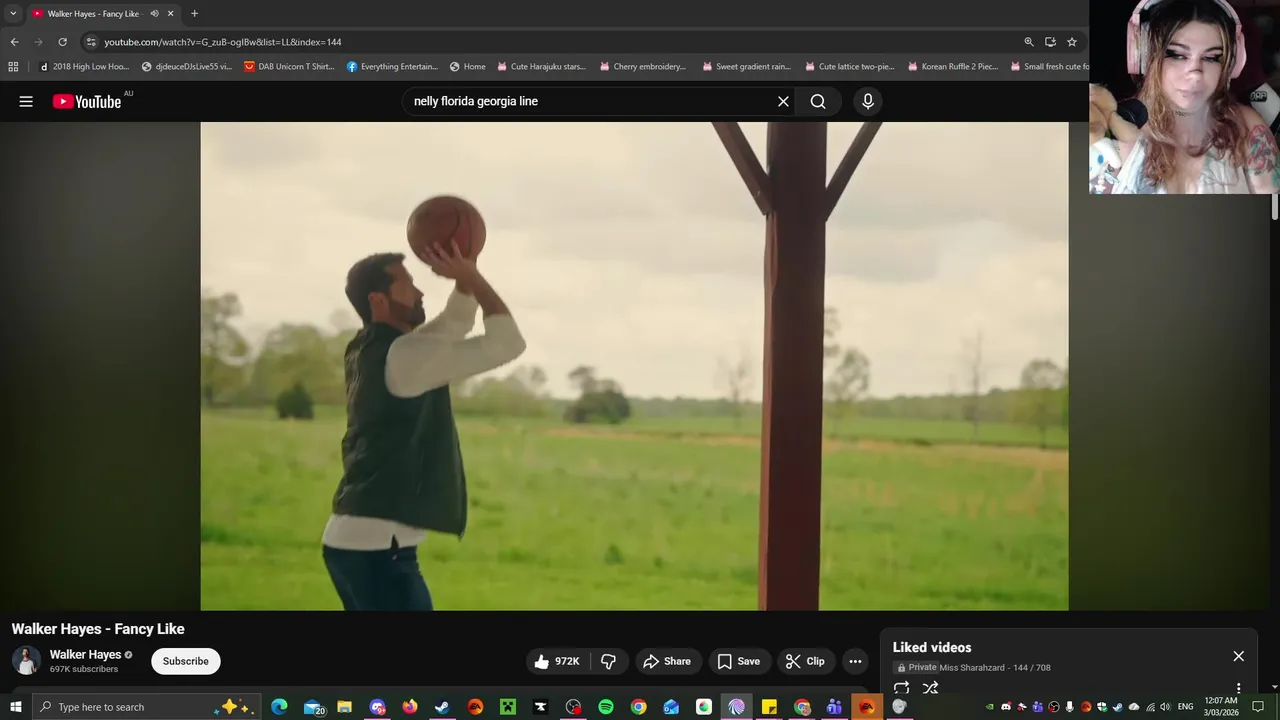This screenshot has height=720, width=1280.
Task: Open the ENG language input switcher
Action: tap(1186, 707)
